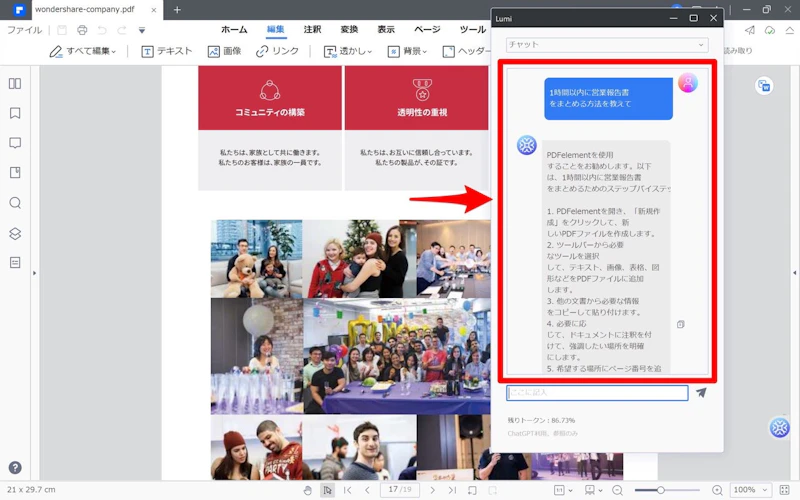Click the Lumi chat message input field
This screenshot has height=500, width=800.
[596, 393]
